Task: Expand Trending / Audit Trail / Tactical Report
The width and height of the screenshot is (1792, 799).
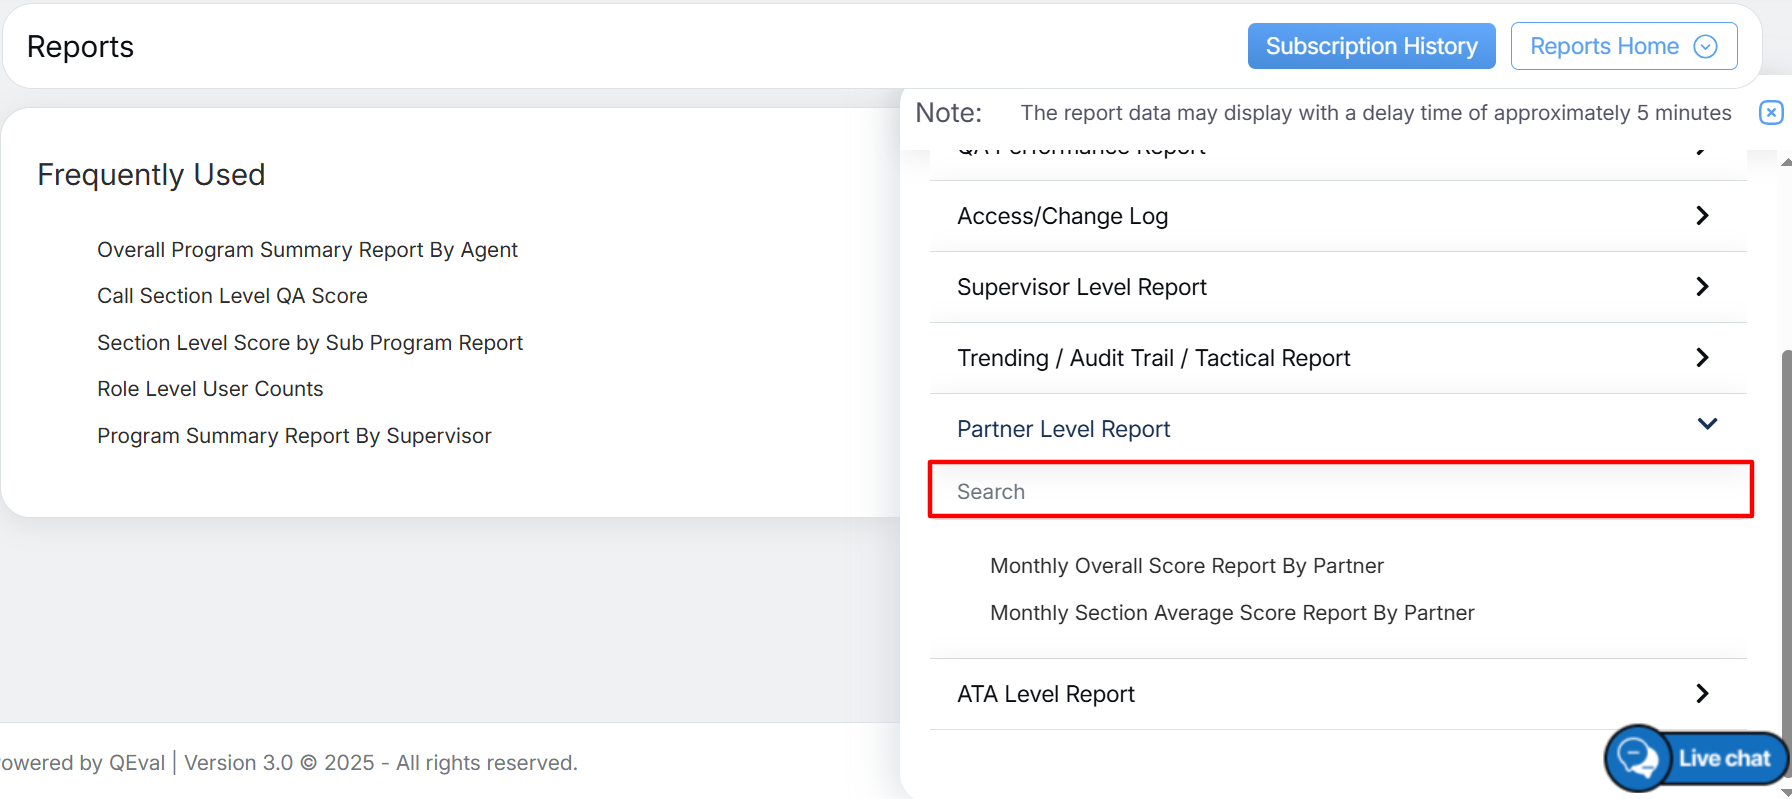Action: 1336,358
